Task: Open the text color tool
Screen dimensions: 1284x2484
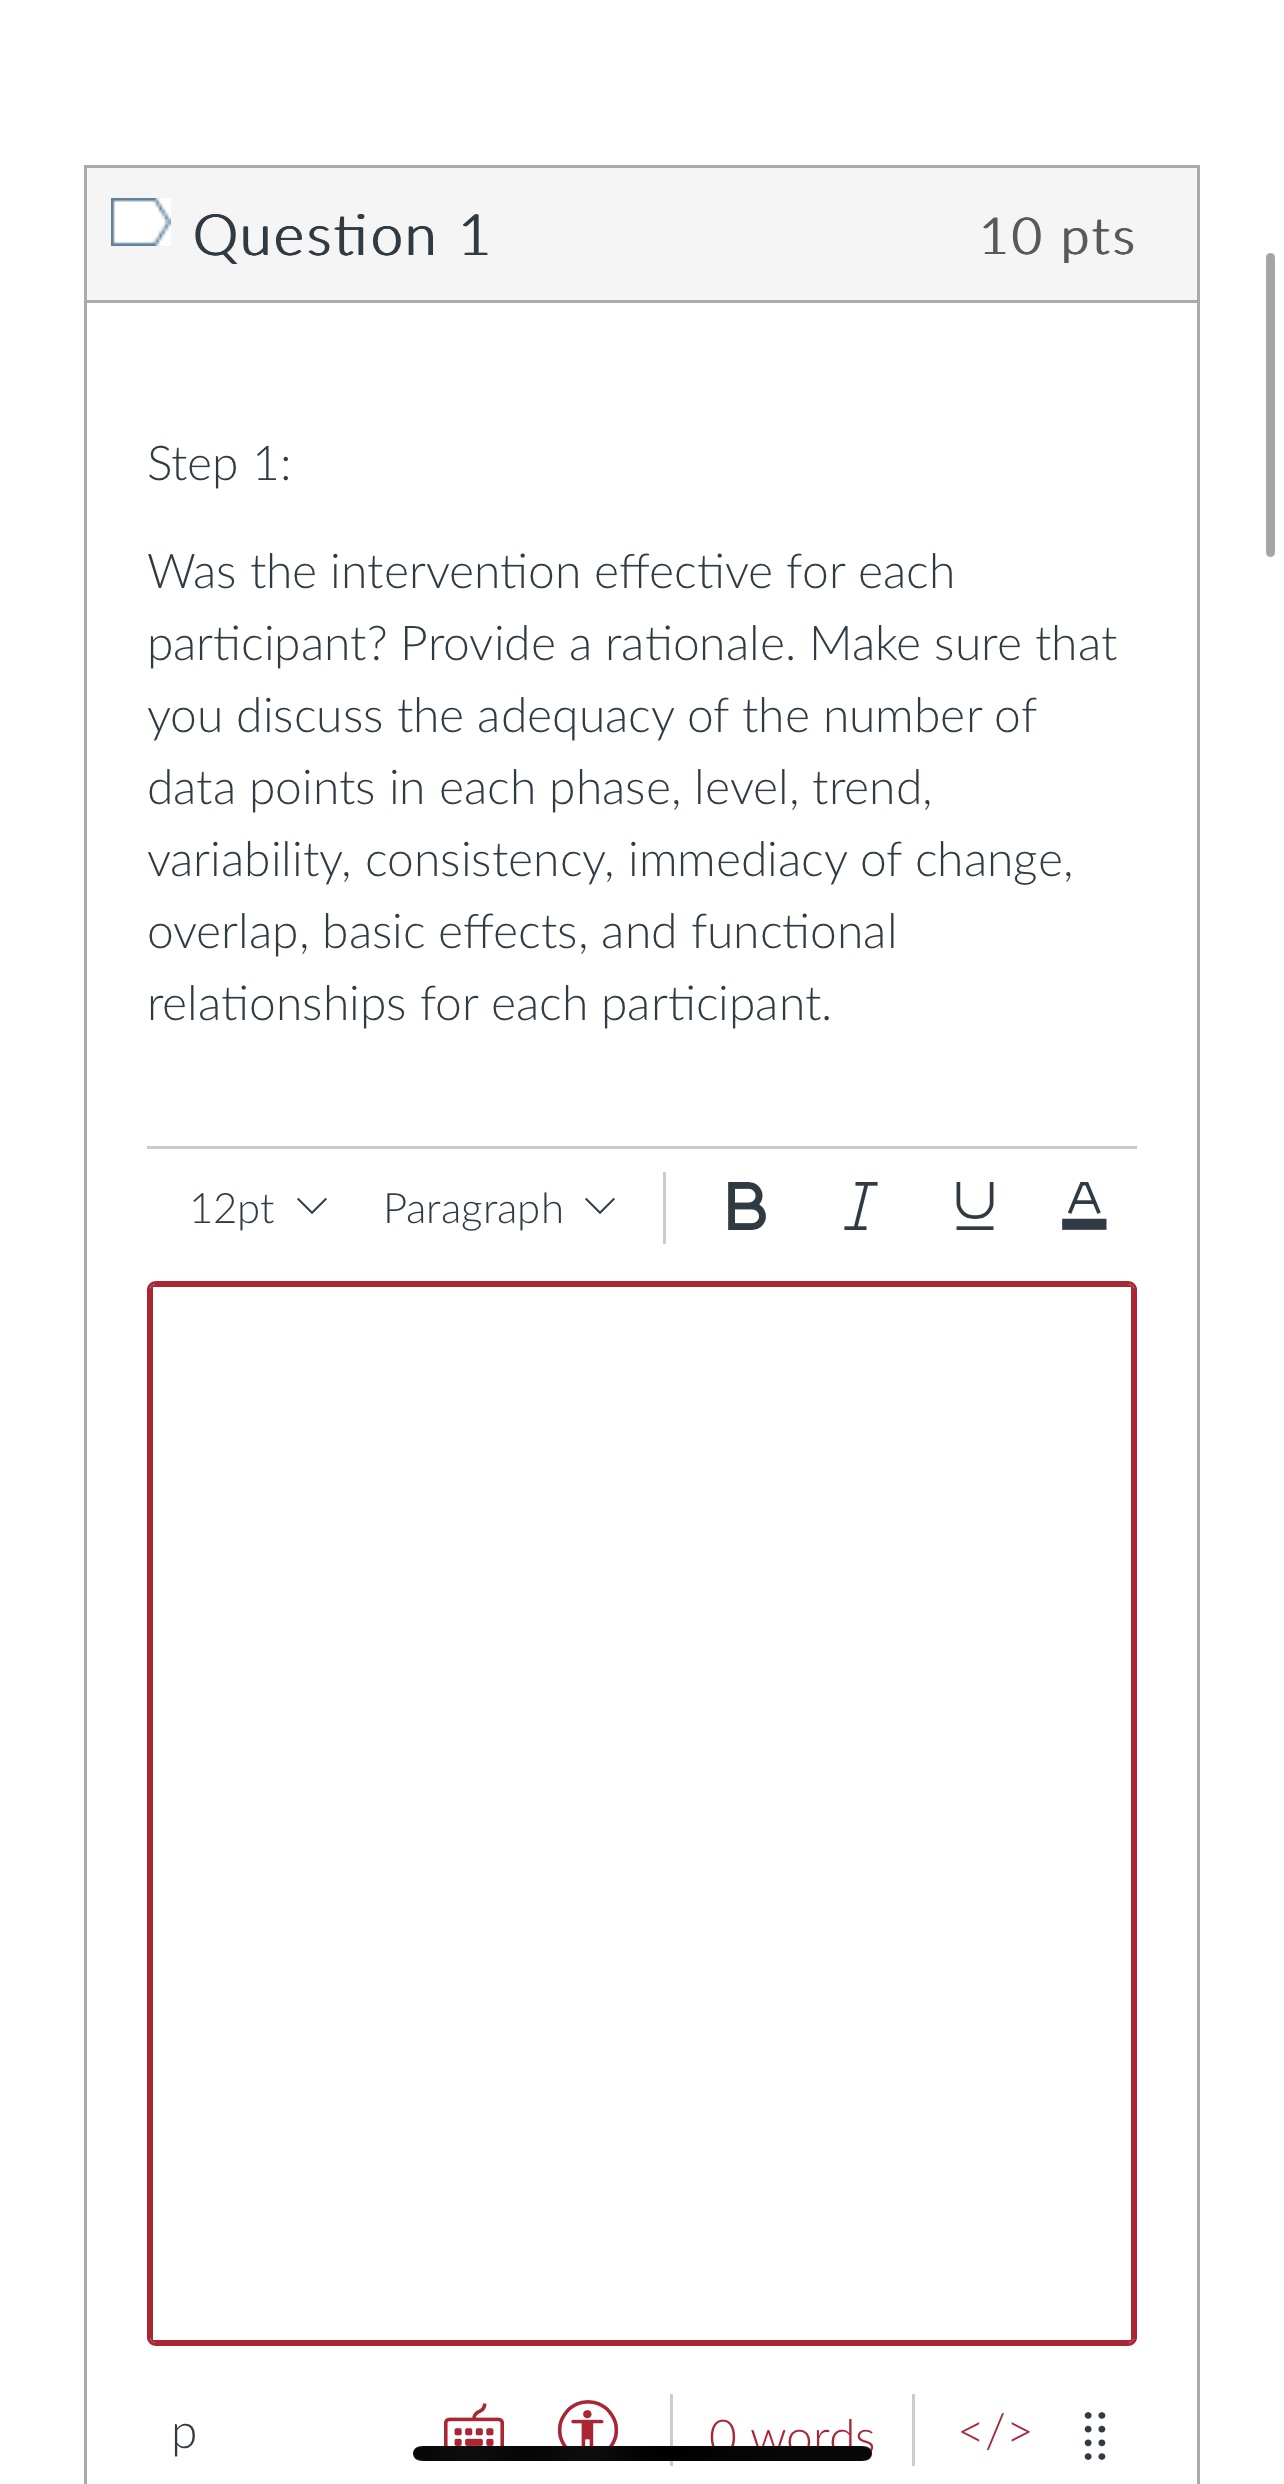Action: pyautogui.click(x=1085, y=1208)
